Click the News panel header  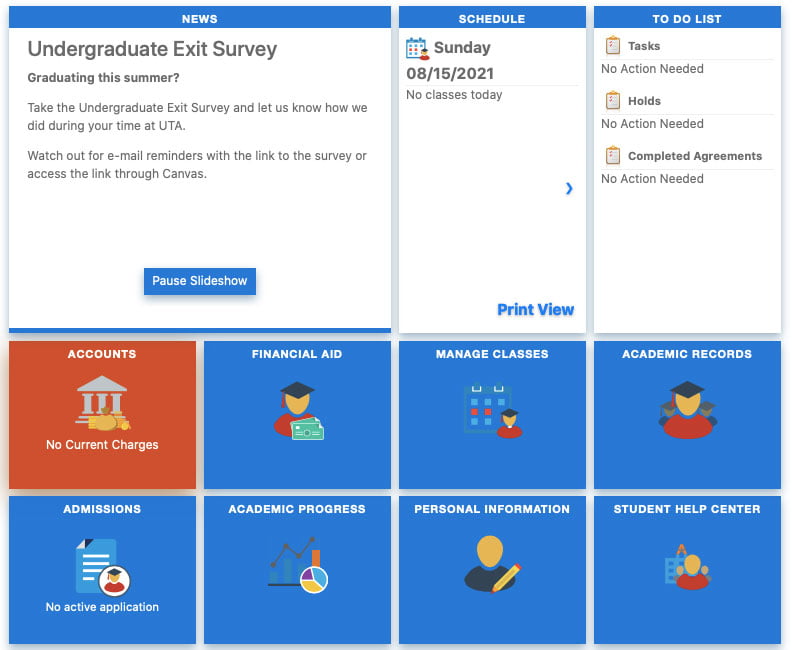pos(200,18)
